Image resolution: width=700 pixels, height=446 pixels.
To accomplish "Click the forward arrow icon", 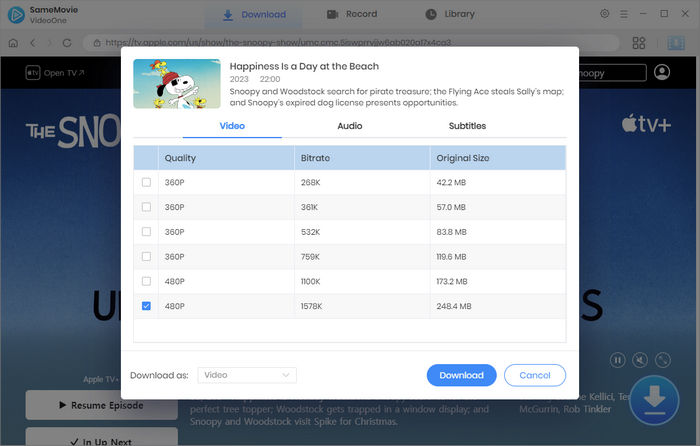I will (50, 43).
